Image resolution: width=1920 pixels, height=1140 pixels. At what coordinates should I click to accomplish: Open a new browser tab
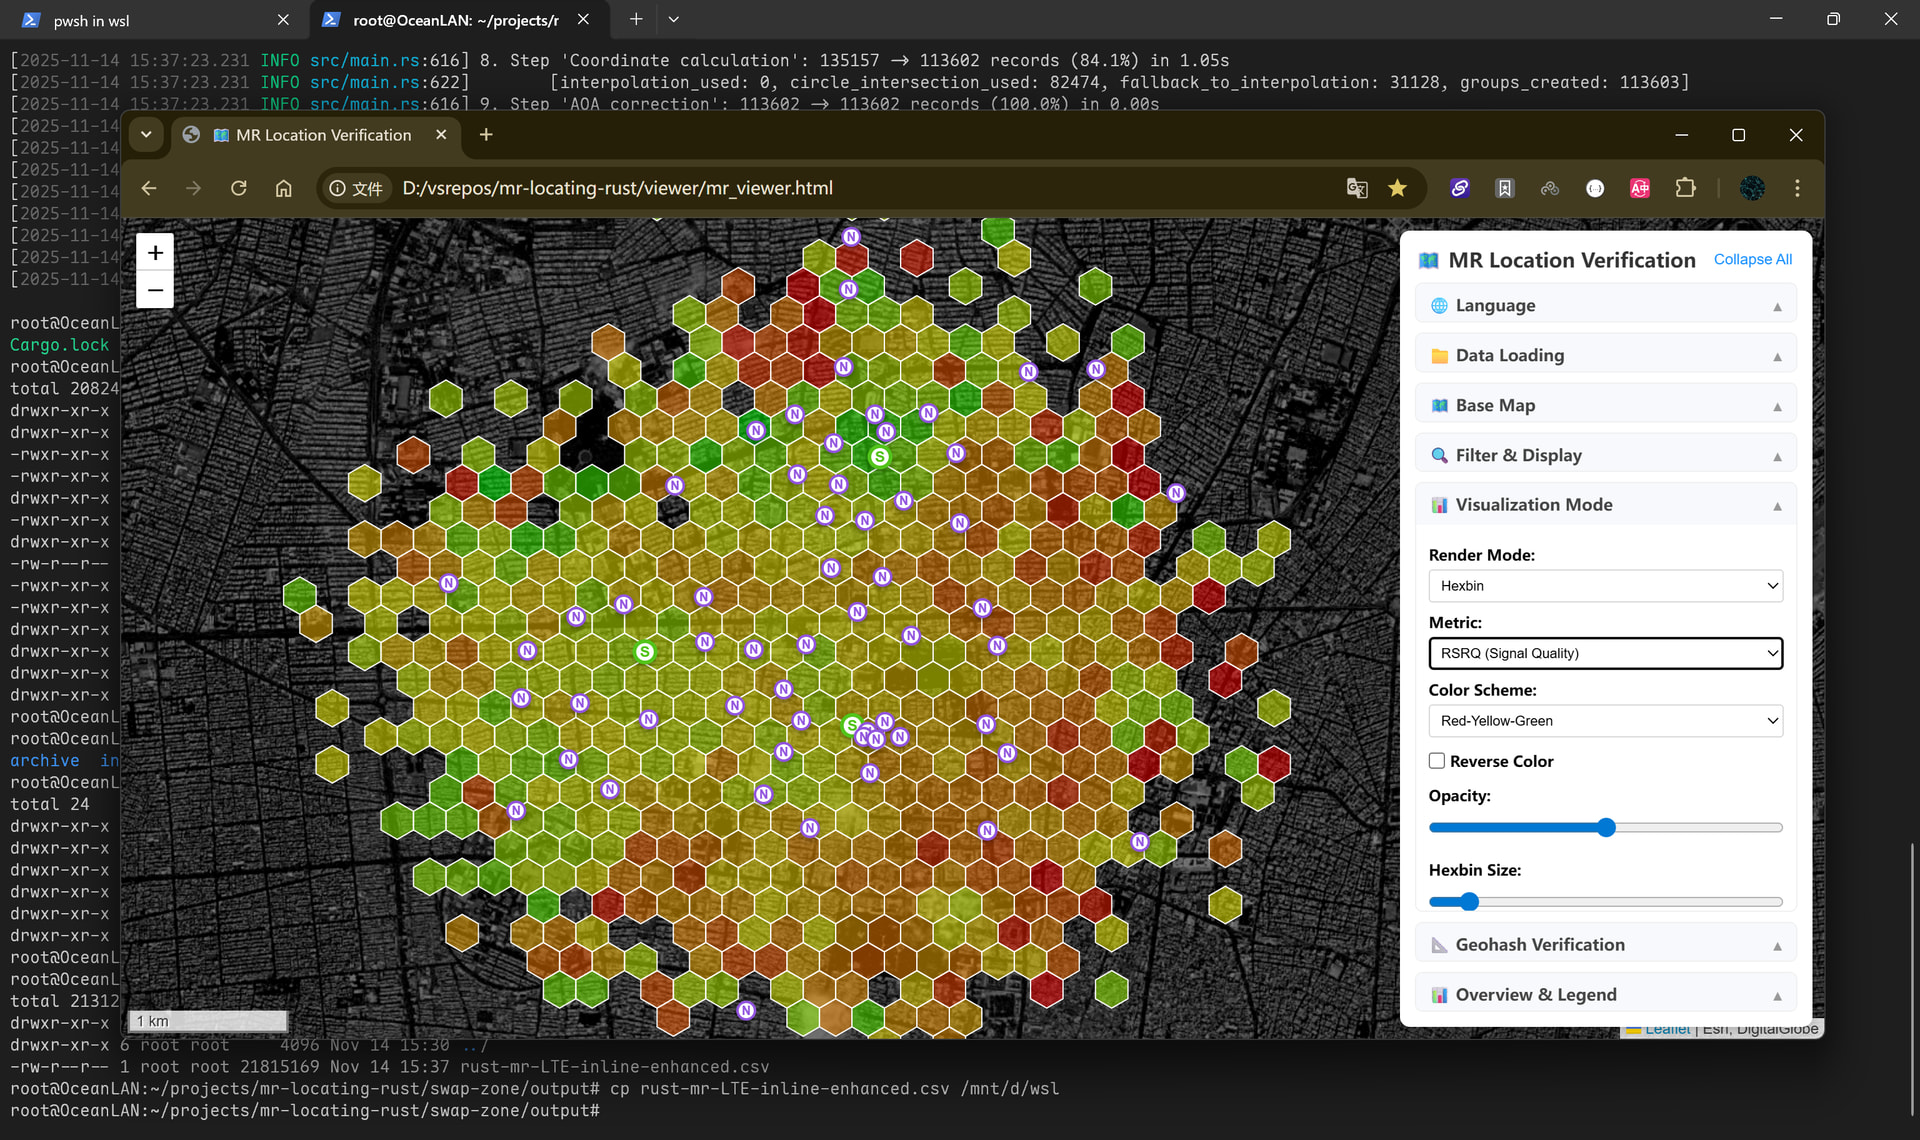[x=486, y=135]
